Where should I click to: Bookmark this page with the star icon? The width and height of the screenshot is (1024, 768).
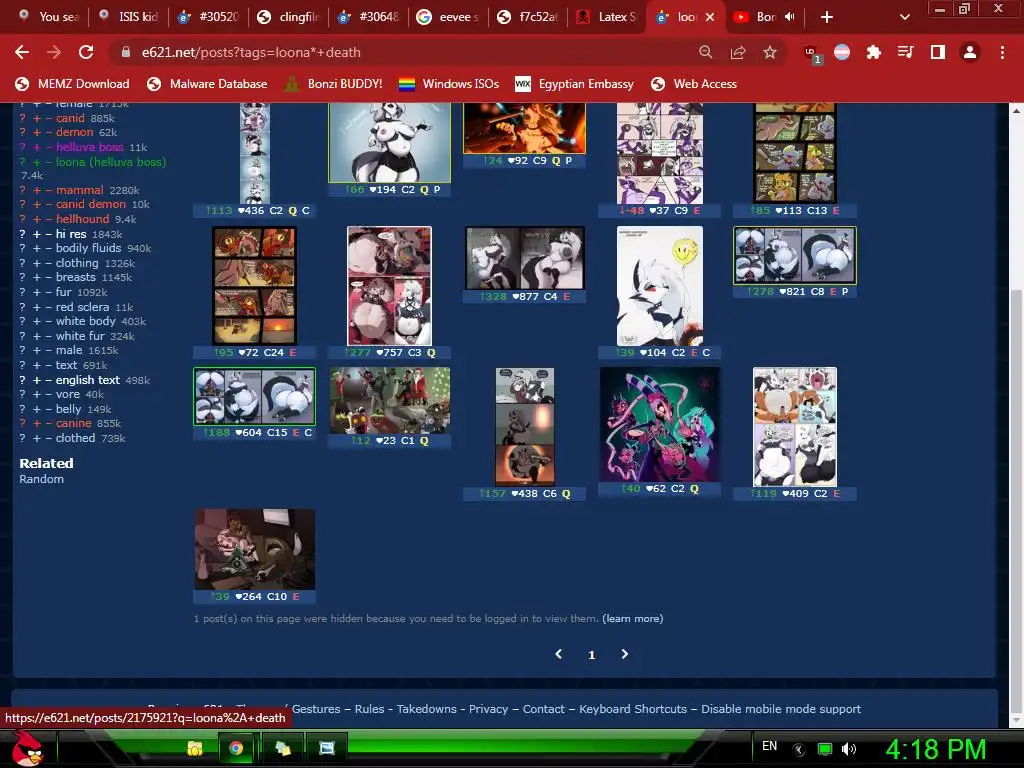770,52
